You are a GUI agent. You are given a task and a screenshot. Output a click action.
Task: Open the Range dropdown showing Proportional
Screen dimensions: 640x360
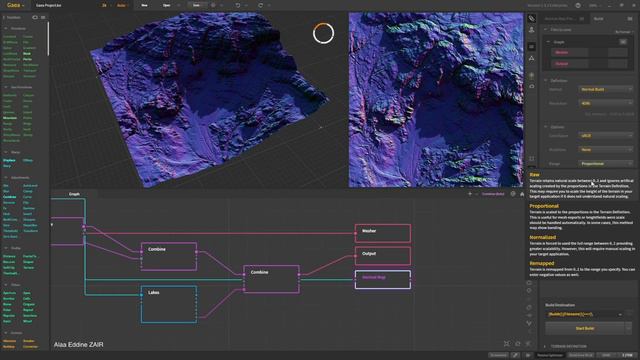click(x=606, y=164)
